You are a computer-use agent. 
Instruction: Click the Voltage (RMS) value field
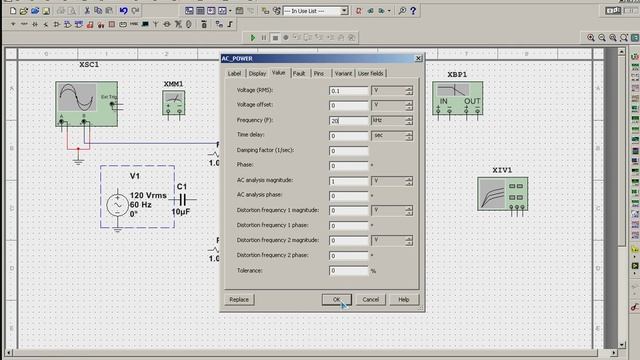(x=349, y=91)
